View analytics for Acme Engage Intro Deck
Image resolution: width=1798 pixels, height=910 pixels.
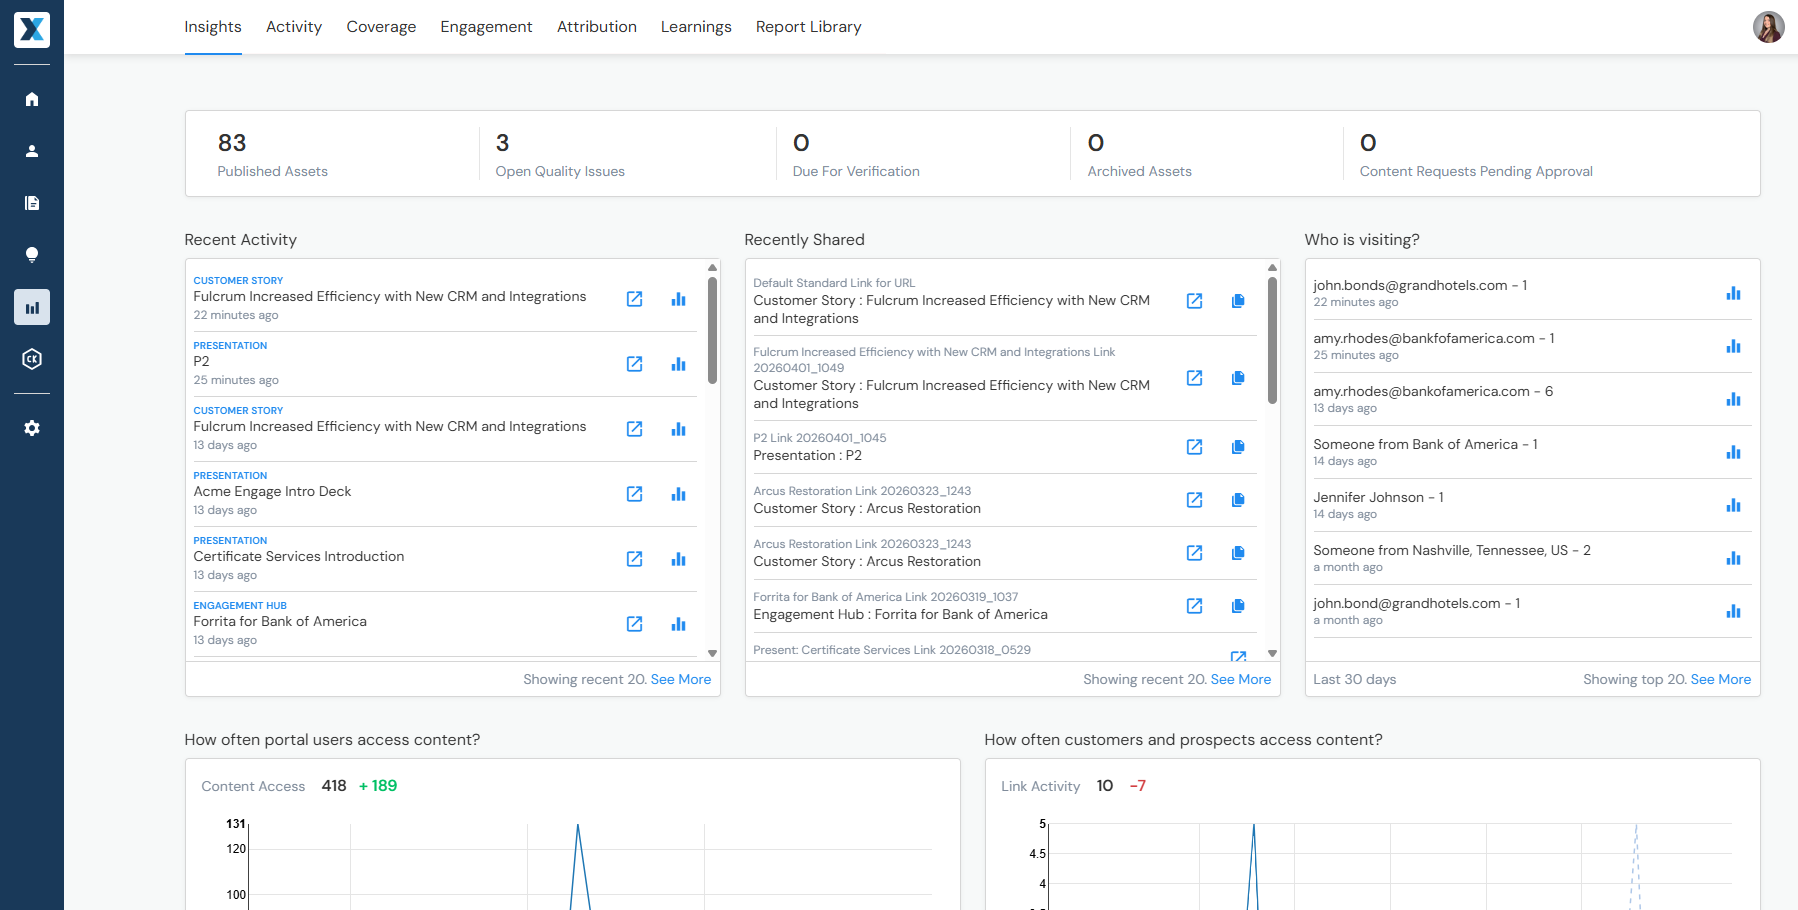(x=678, y=494)
